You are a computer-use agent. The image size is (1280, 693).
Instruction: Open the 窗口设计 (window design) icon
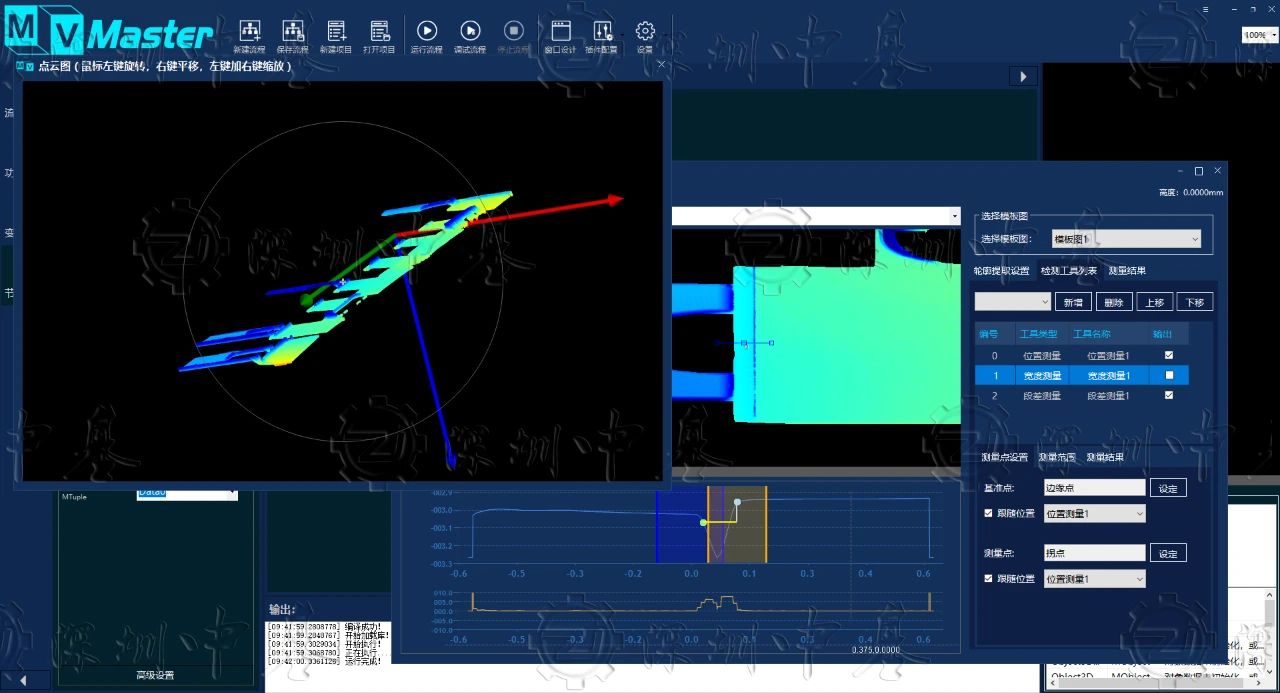click(x=560, y=32)
